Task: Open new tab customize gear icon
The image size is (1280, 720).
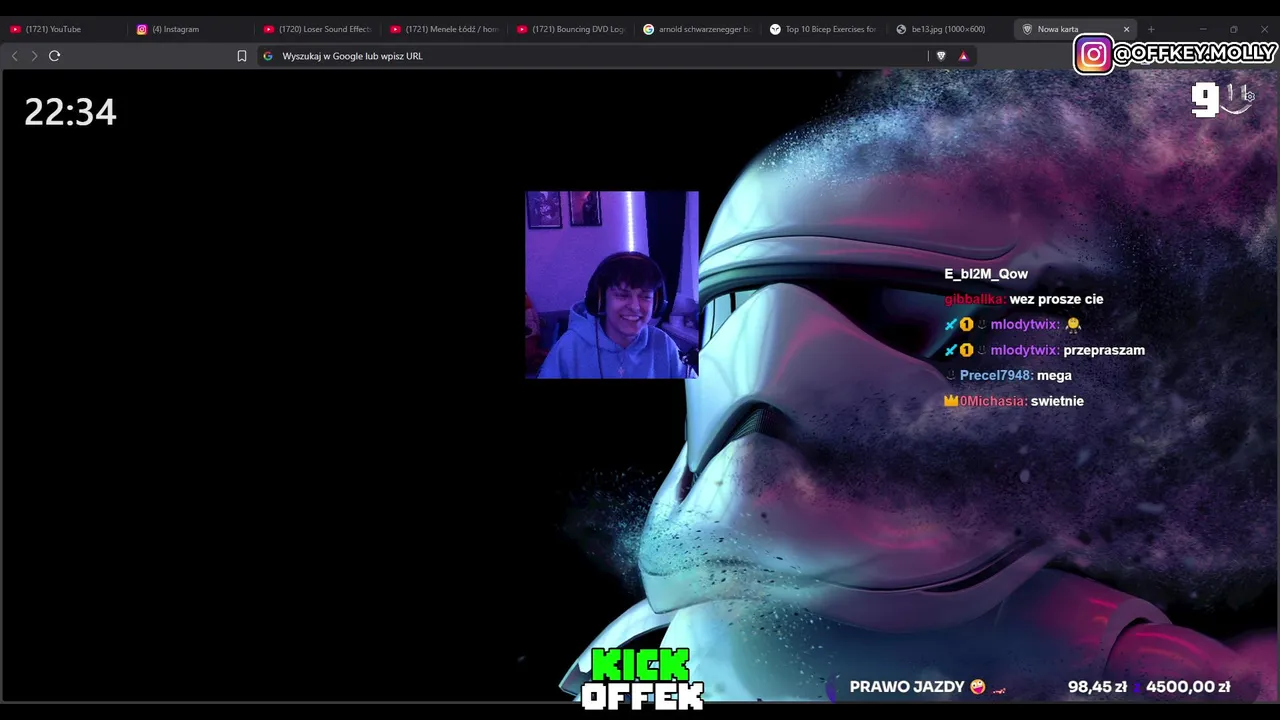Action: [1249, 97]
